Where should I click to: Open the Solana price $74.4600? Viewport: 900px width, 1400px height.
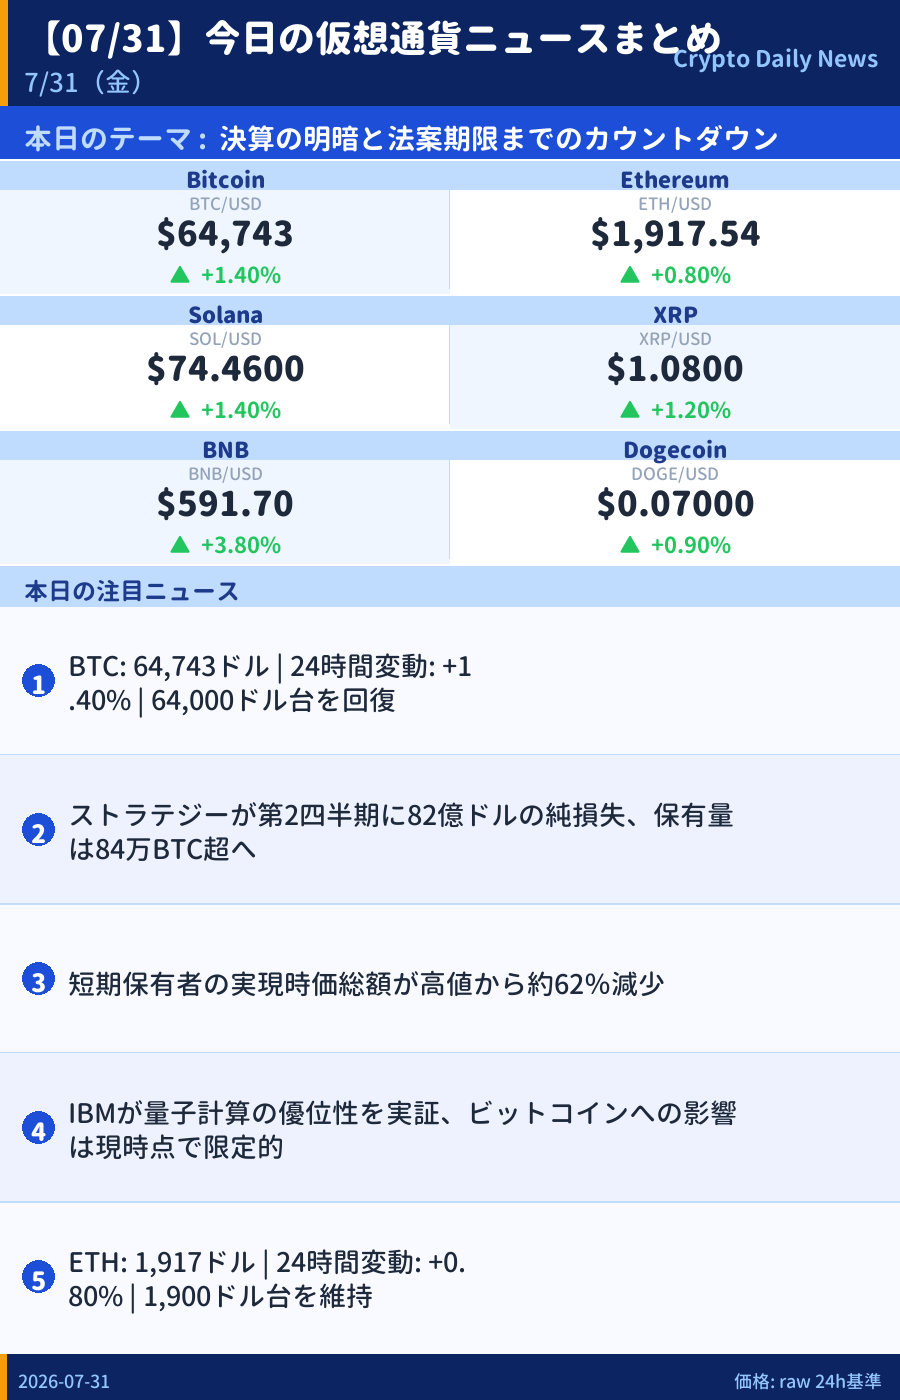pyautogui.click(x=225, y=368)
